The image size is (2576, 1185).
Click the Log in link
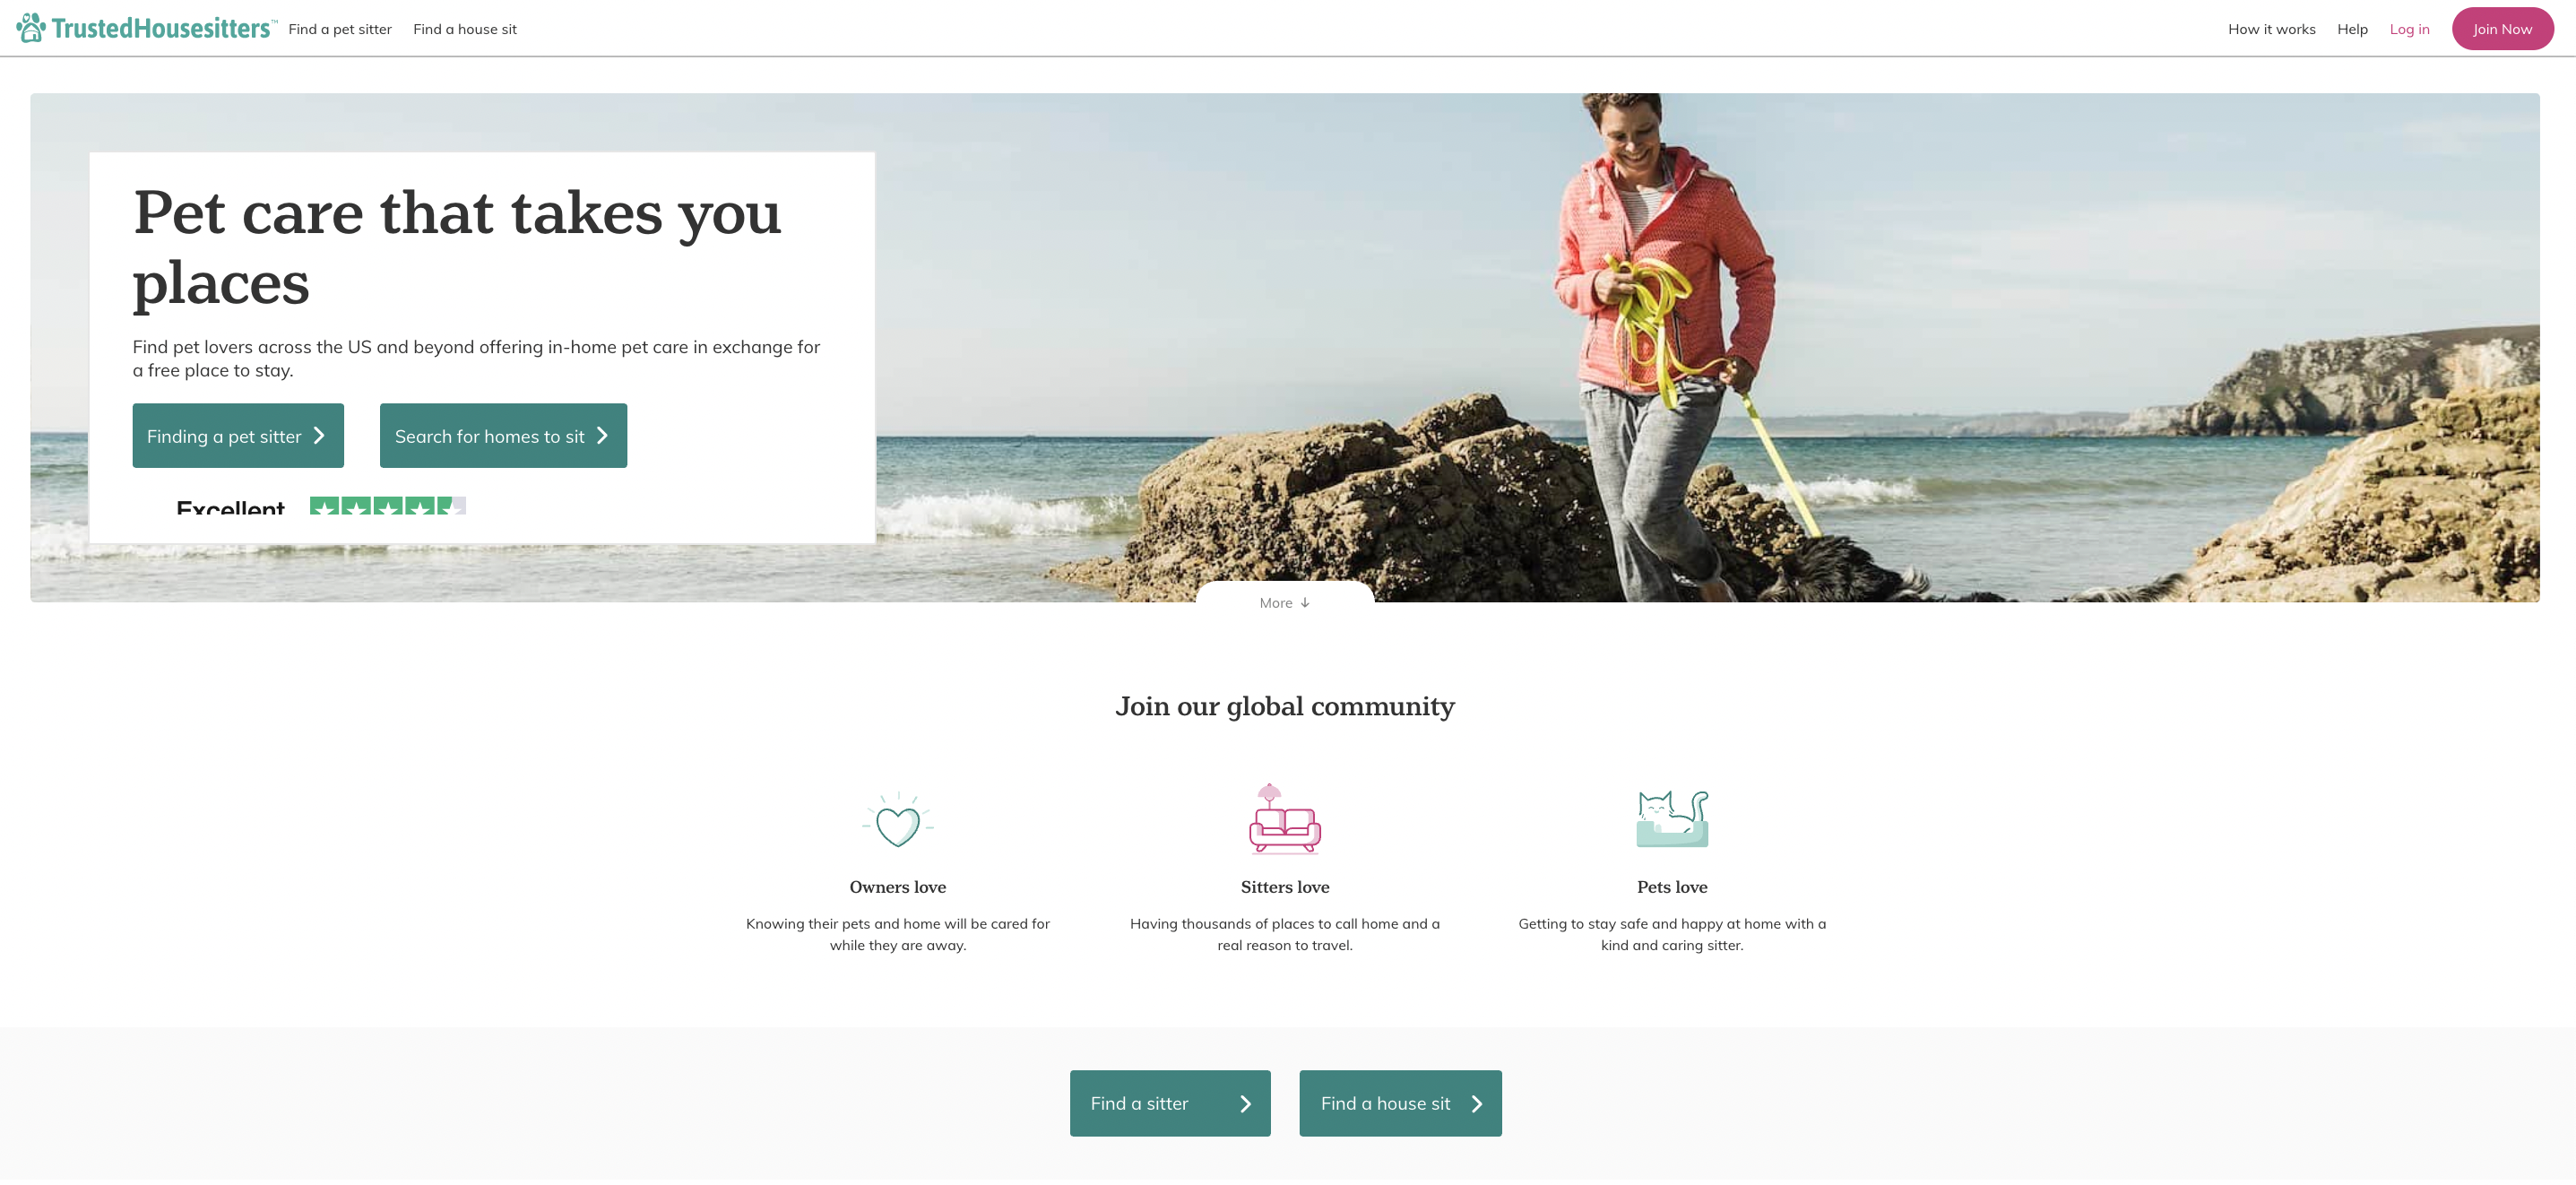(2409, 29)
